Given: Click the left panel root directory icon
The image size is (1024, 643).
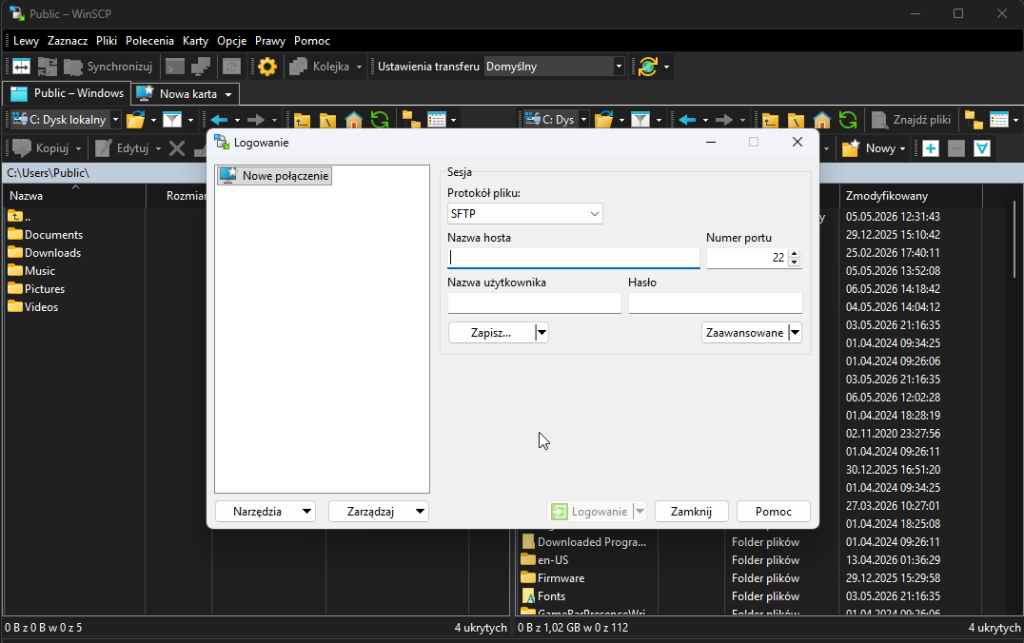Looking at the screenshot, I should (x=328, y=119).
